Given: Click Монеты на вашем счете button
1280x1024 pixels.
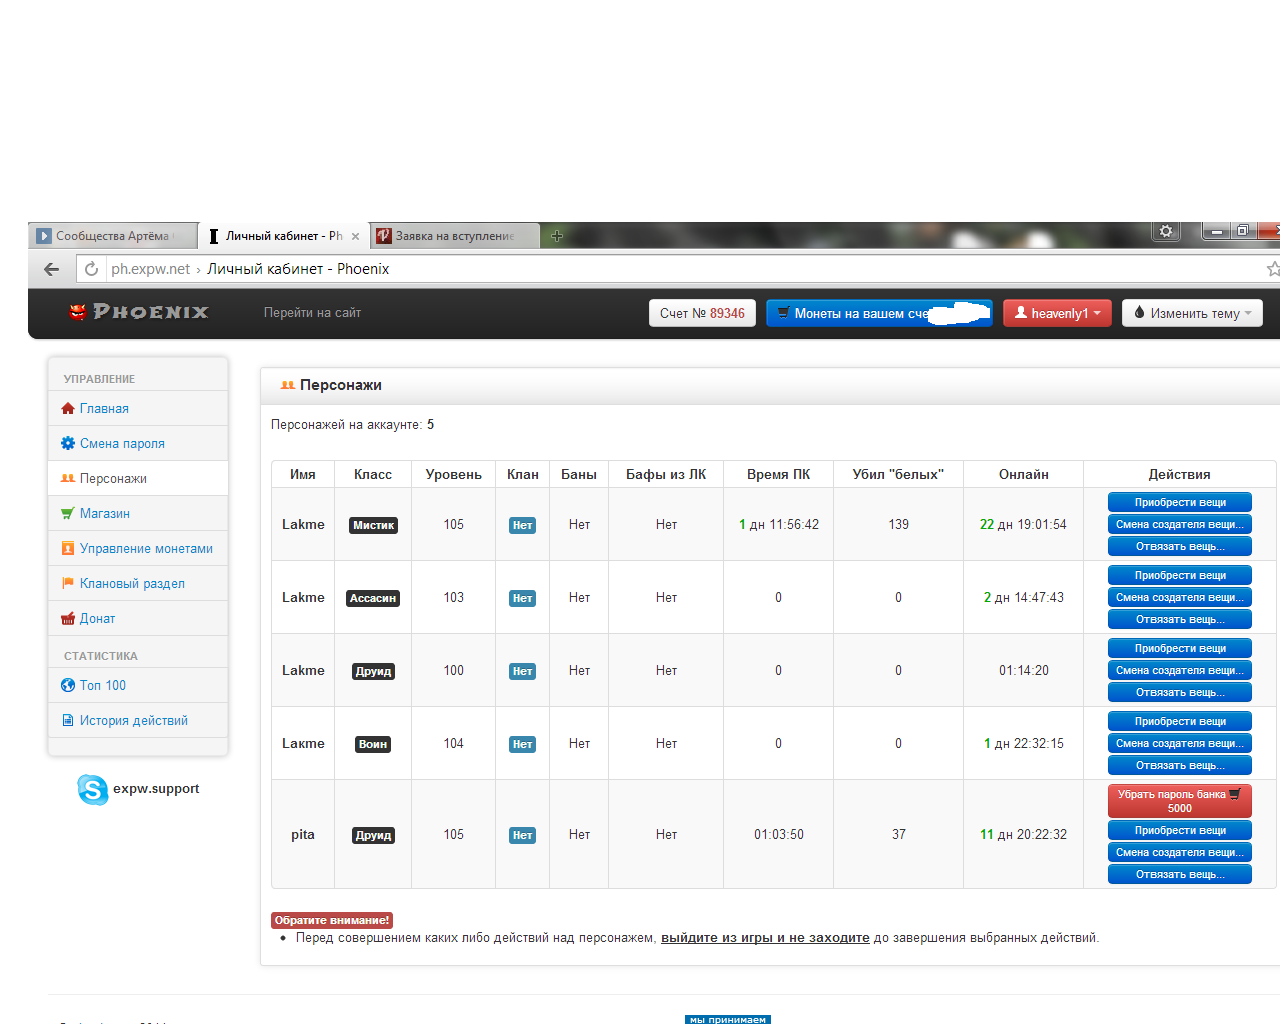Looking at the screenshot, I should click(879, 313).
